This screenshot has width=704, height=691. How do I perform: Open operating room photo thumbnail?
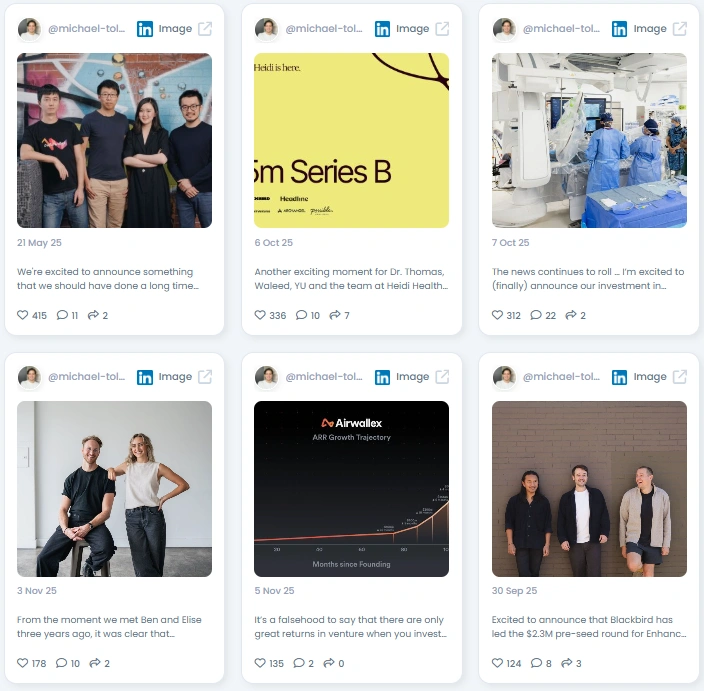click(589, 141)
